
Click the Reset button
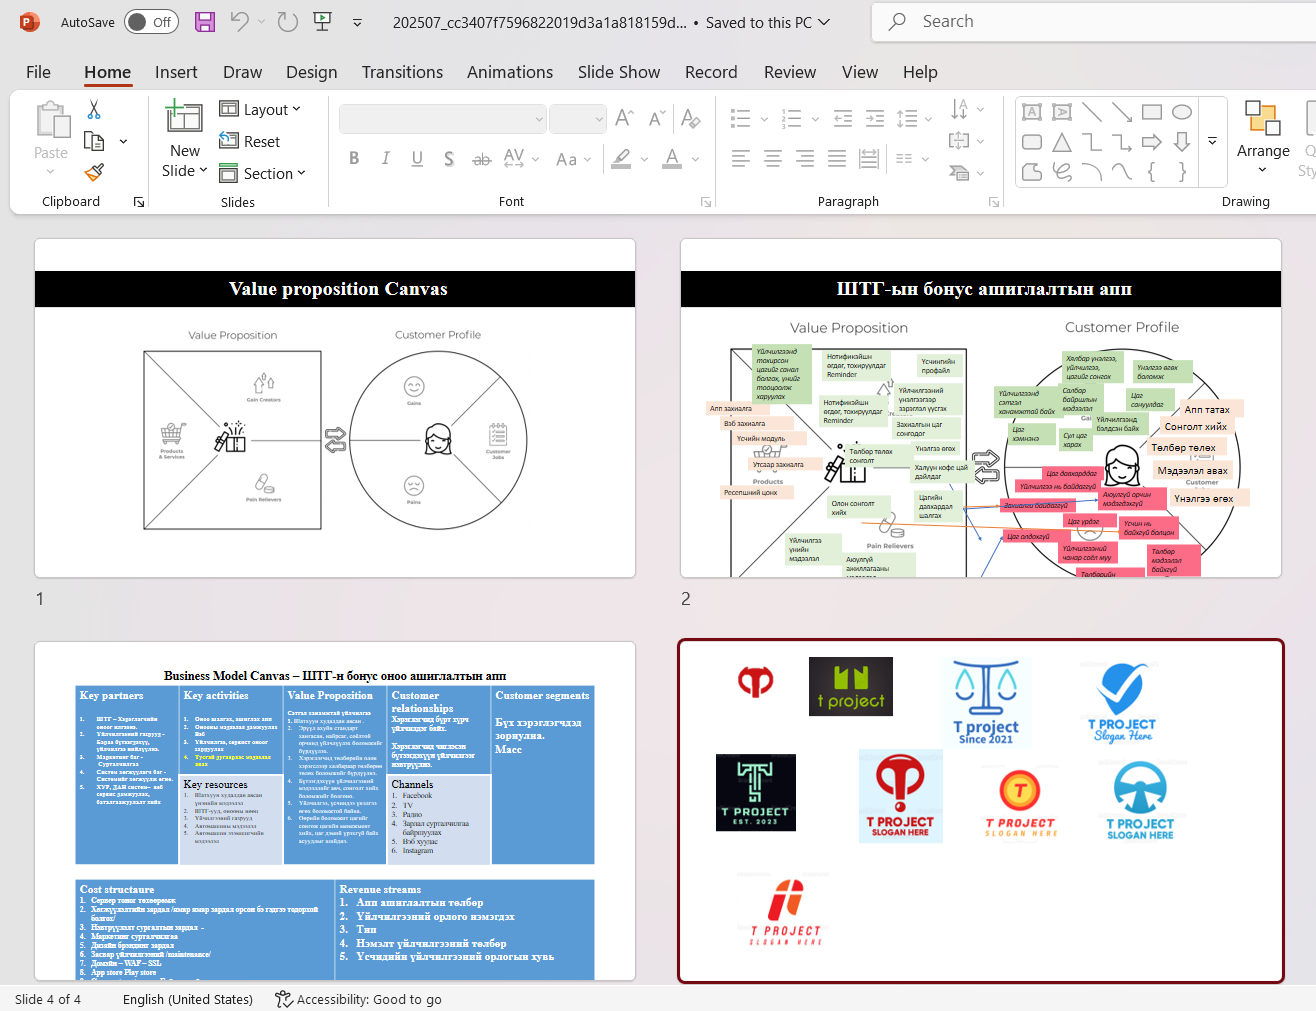click(x=250, y=142)
